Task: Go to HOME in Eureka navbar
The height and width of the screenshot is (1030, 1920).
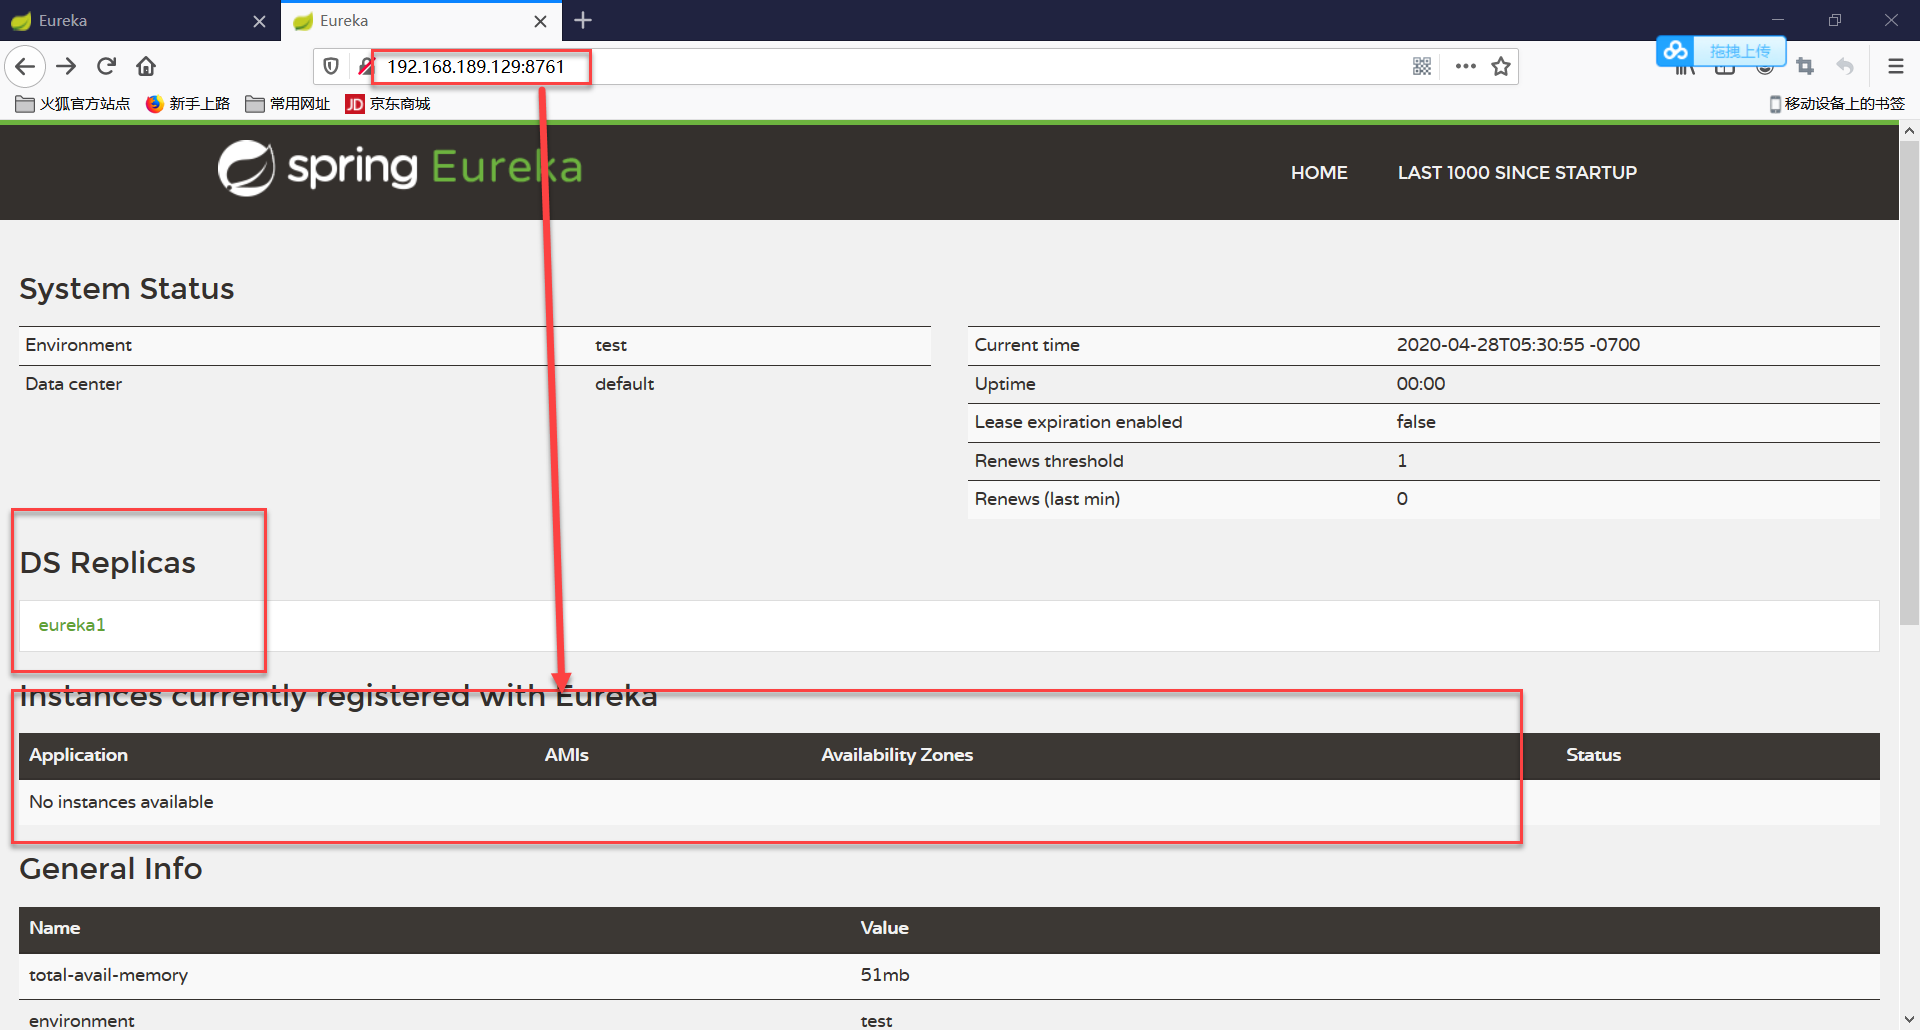Action: (1319, 173)
